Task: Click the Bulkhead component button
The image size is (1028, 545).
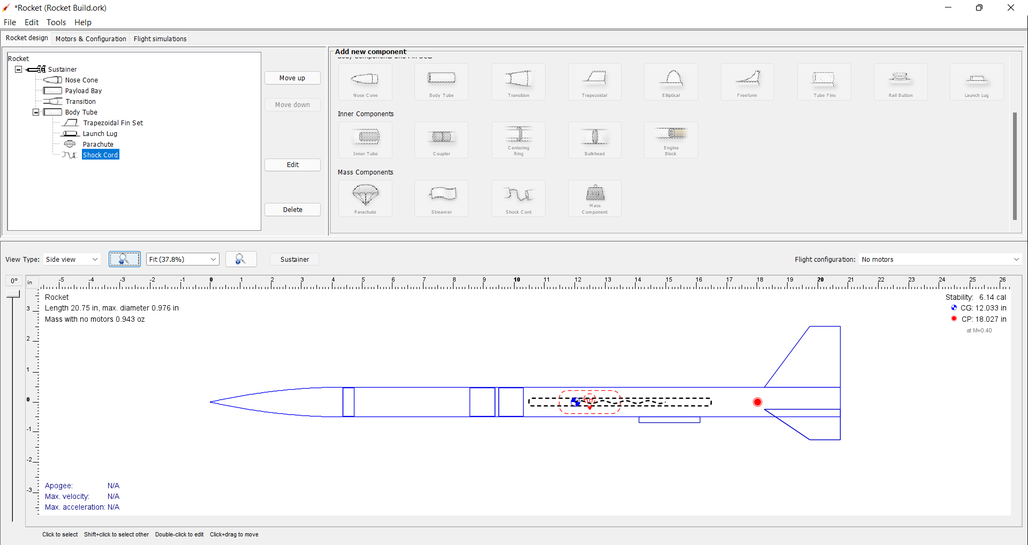Action: (x=595, y=140)
